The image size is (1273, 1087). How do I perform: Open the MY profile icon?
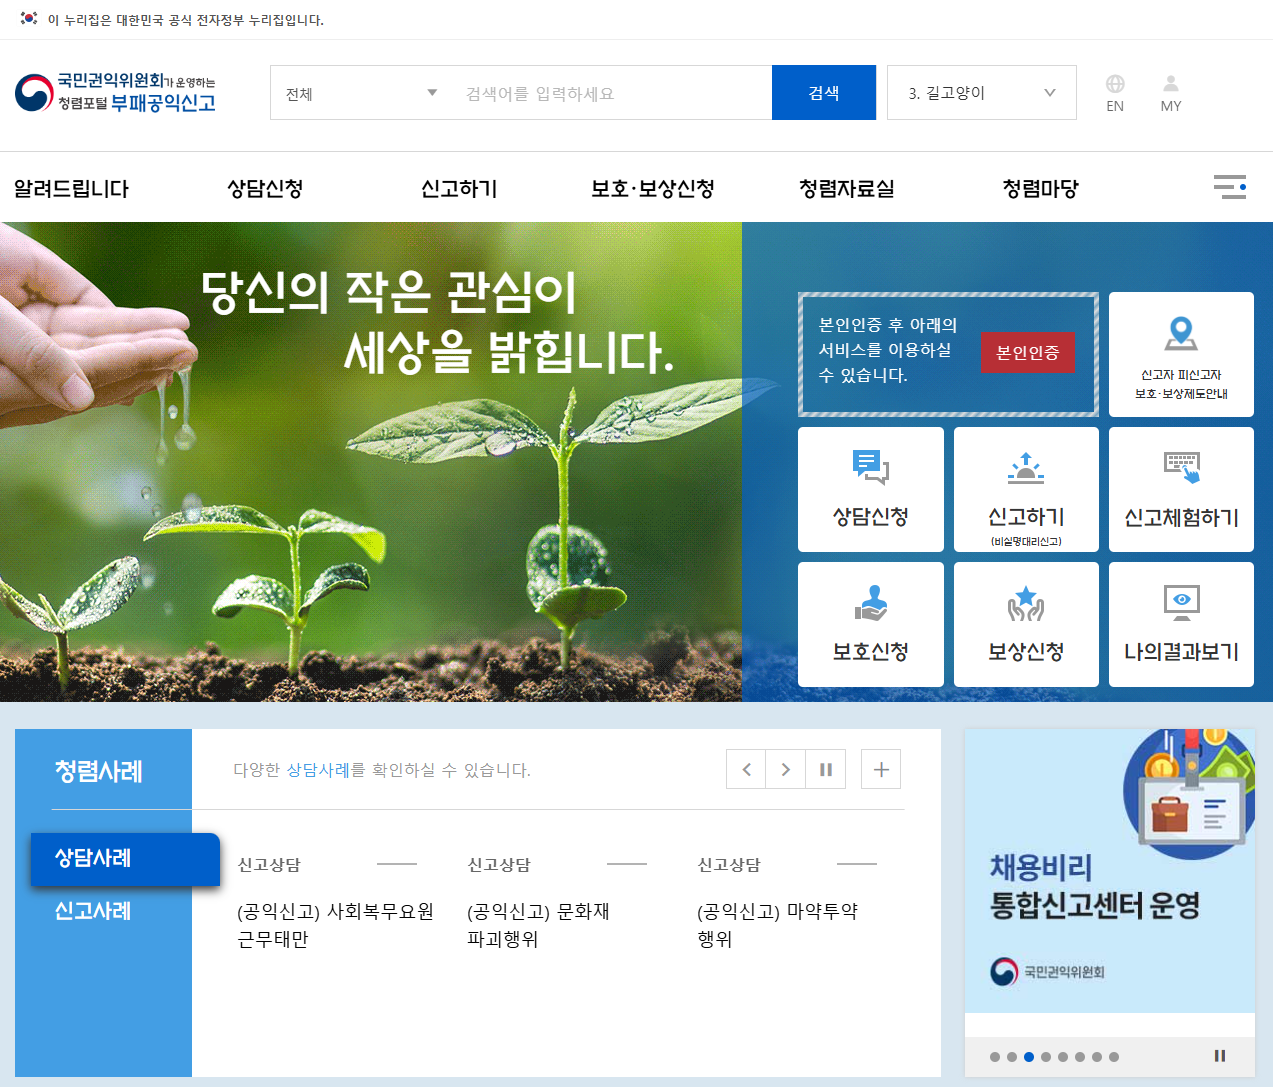(1169, 92)
